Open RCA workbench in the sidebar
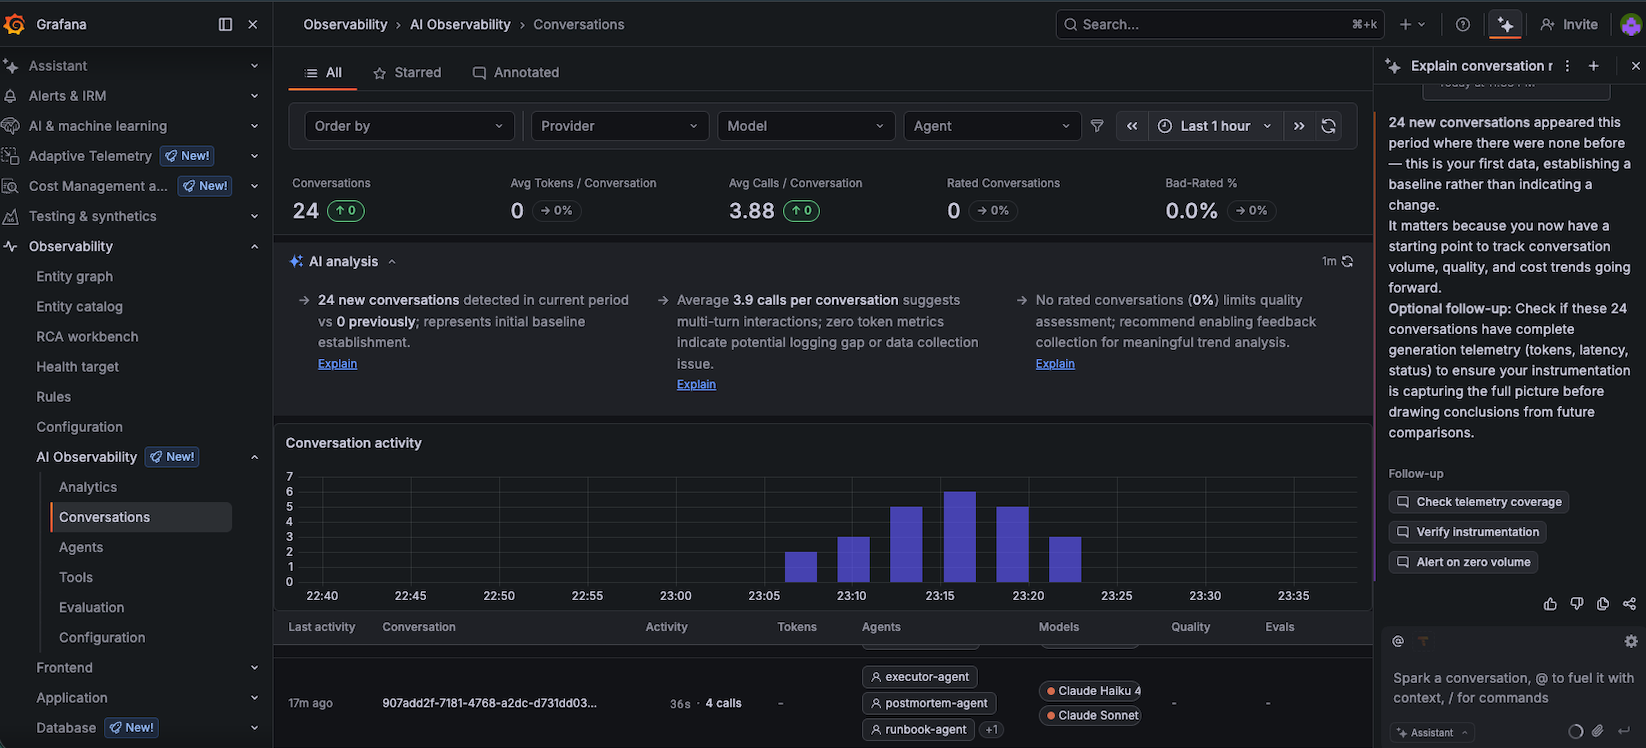Screen dimensions: 1646x748 pos(88,337)
